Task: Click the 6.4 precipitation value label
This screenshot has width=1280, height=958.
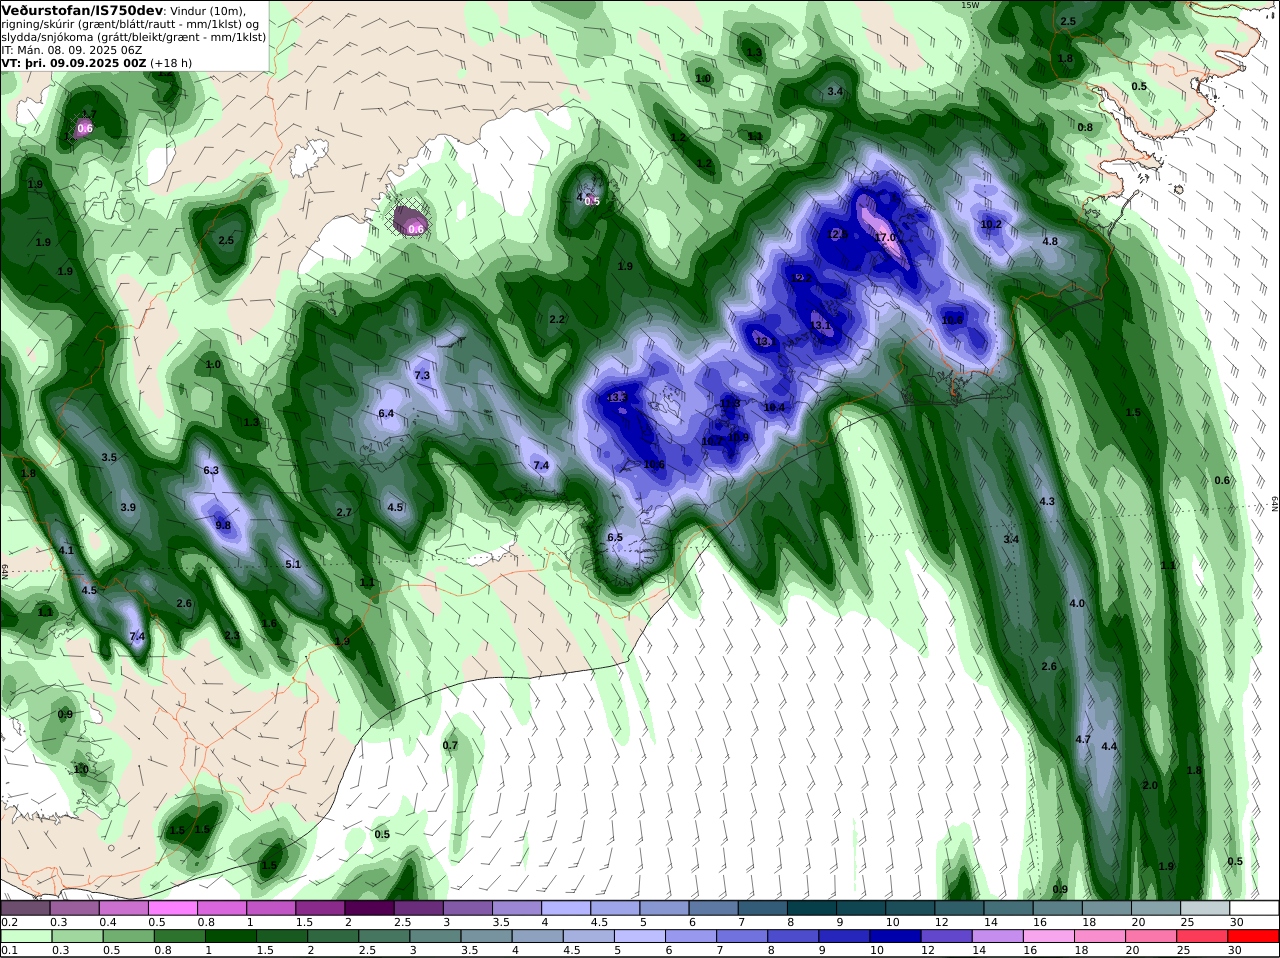Action: [386, 413]
